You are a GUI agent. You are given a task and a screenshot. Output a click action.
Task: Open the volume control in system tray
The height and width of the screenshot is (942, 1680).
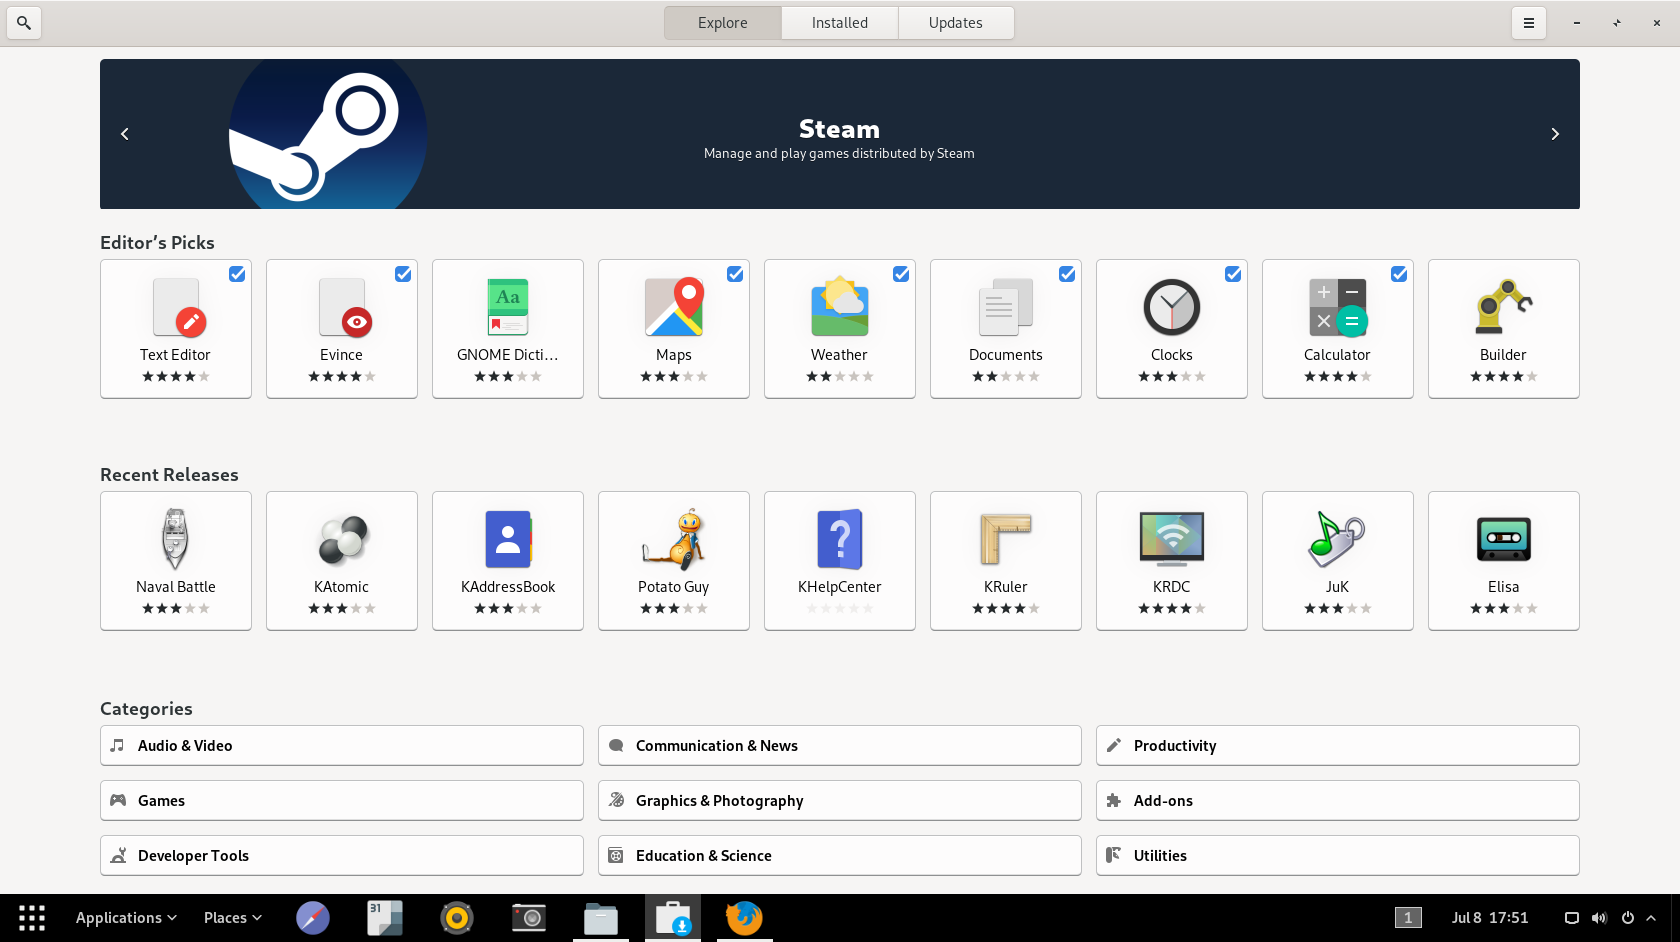pyautogui.click(x=1599, y=918)
